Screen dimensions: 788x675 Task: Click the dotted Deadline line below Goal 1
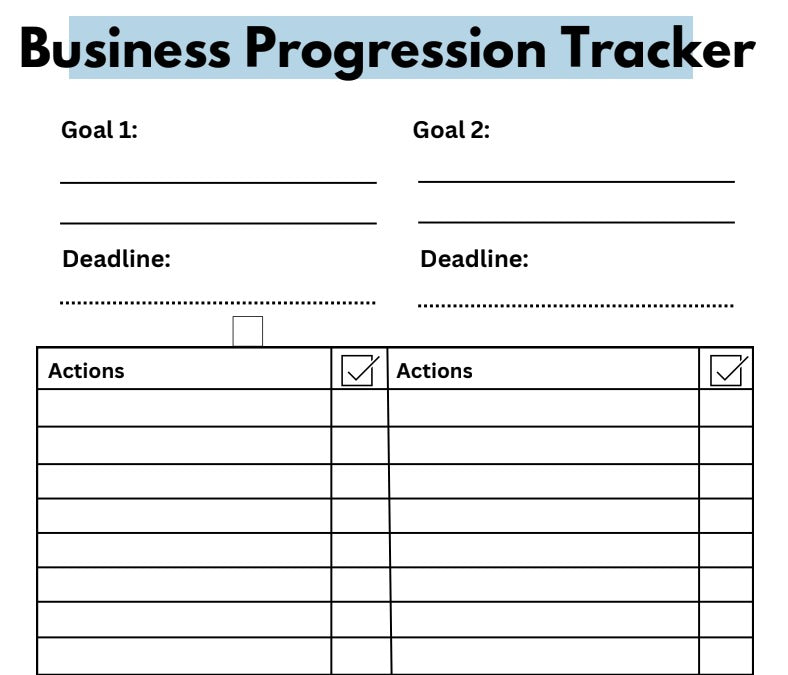click(x=218, y=301)
